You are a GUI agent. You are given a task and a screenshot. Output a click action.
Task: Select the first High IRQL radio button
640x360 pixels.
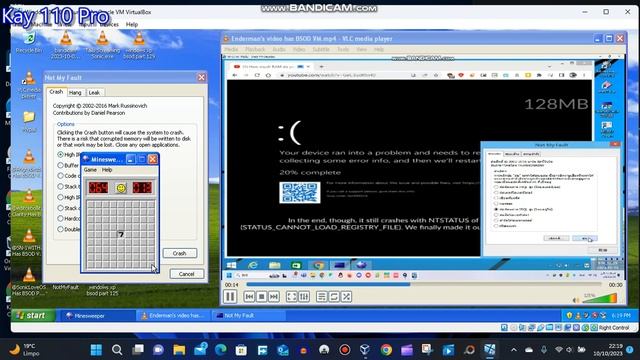[60, 155]
